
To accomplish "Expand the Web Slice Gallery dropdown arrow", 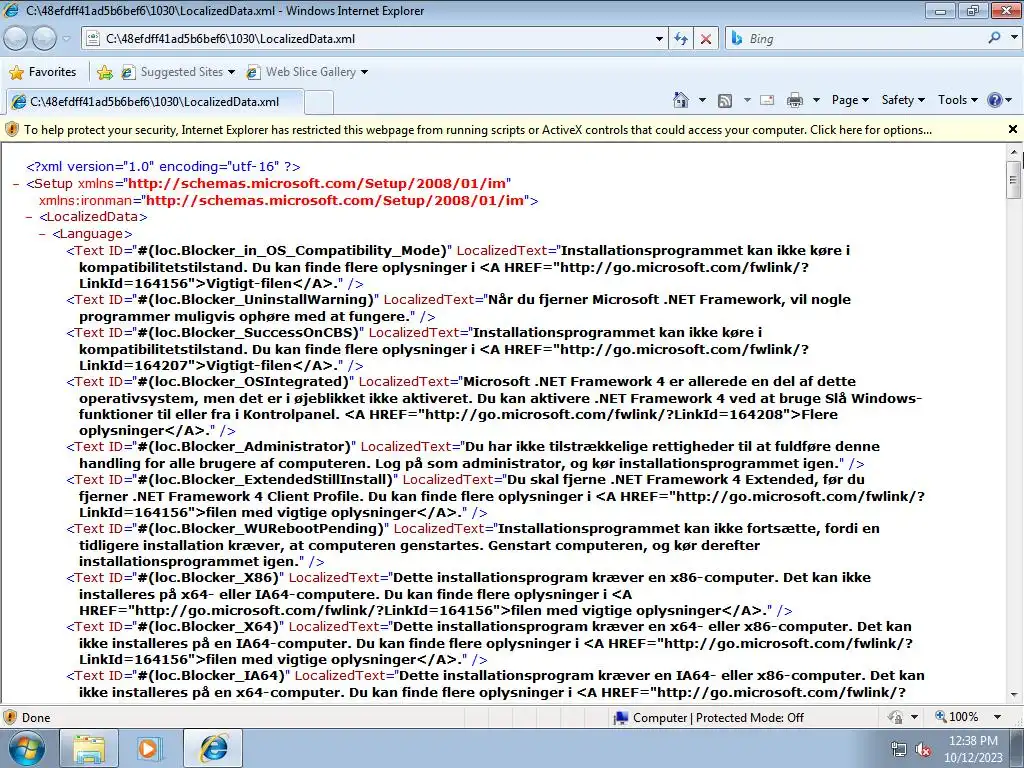I will point(364,72).
